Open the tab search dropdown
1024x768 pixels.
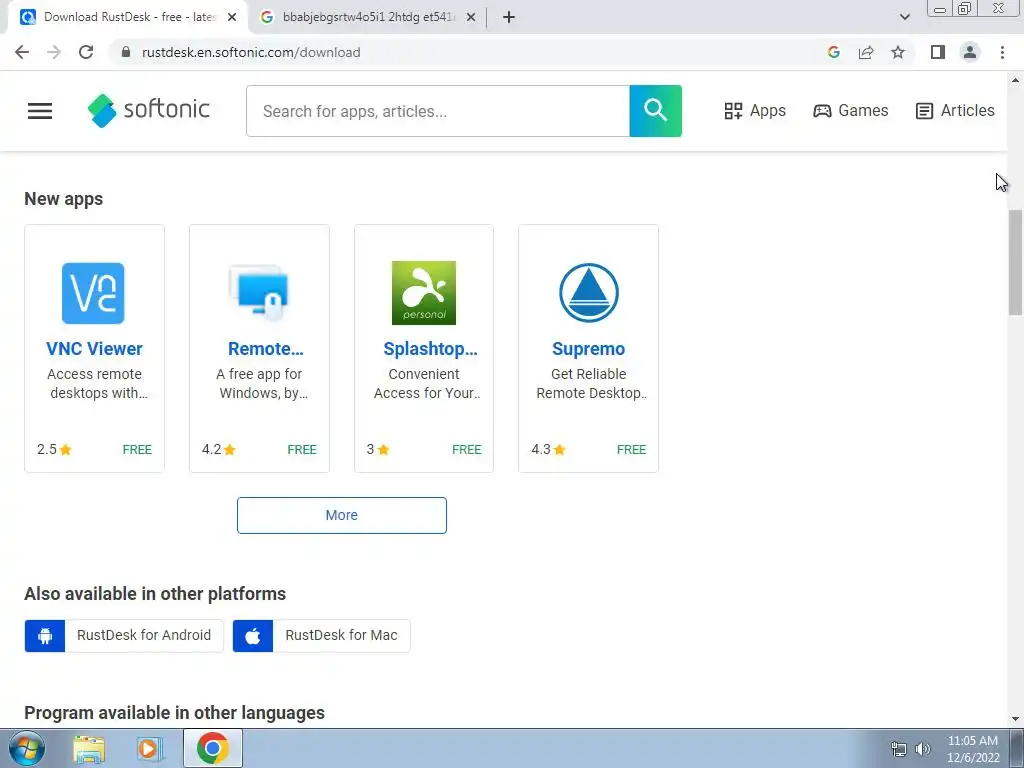tap(904, 18)
